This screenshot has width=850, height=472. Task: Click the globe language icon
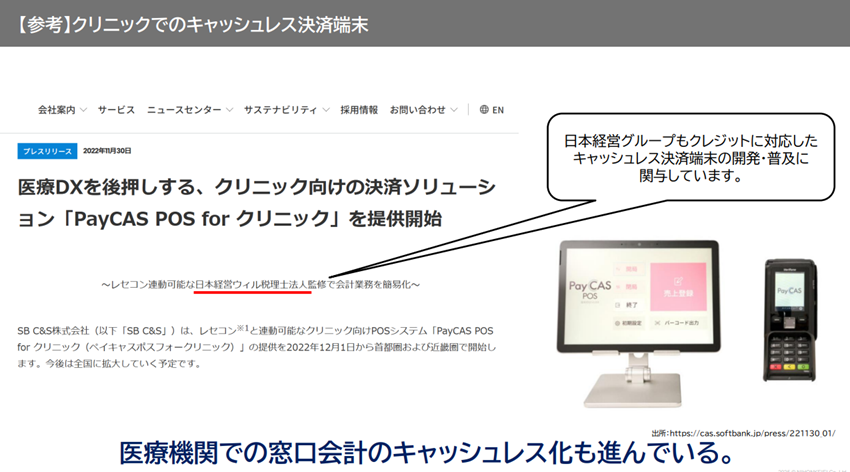(x=484, y=109)
